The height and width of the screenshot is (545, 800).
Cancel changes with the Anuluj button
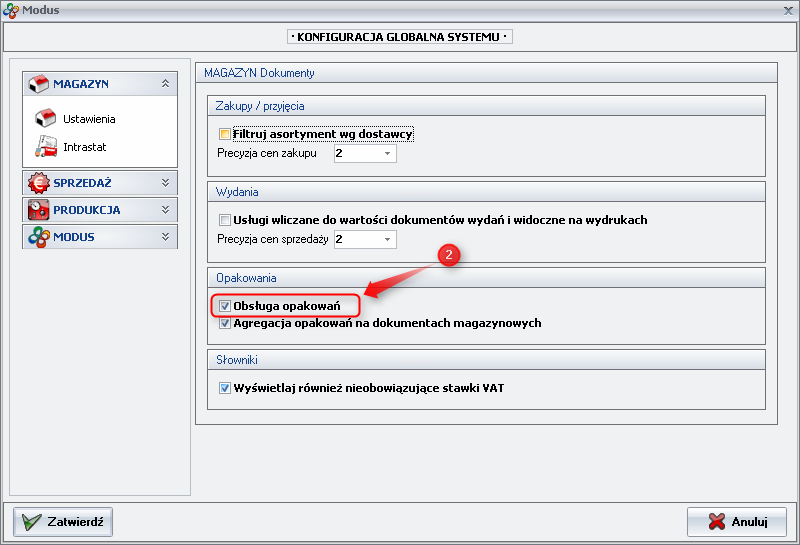737,522
